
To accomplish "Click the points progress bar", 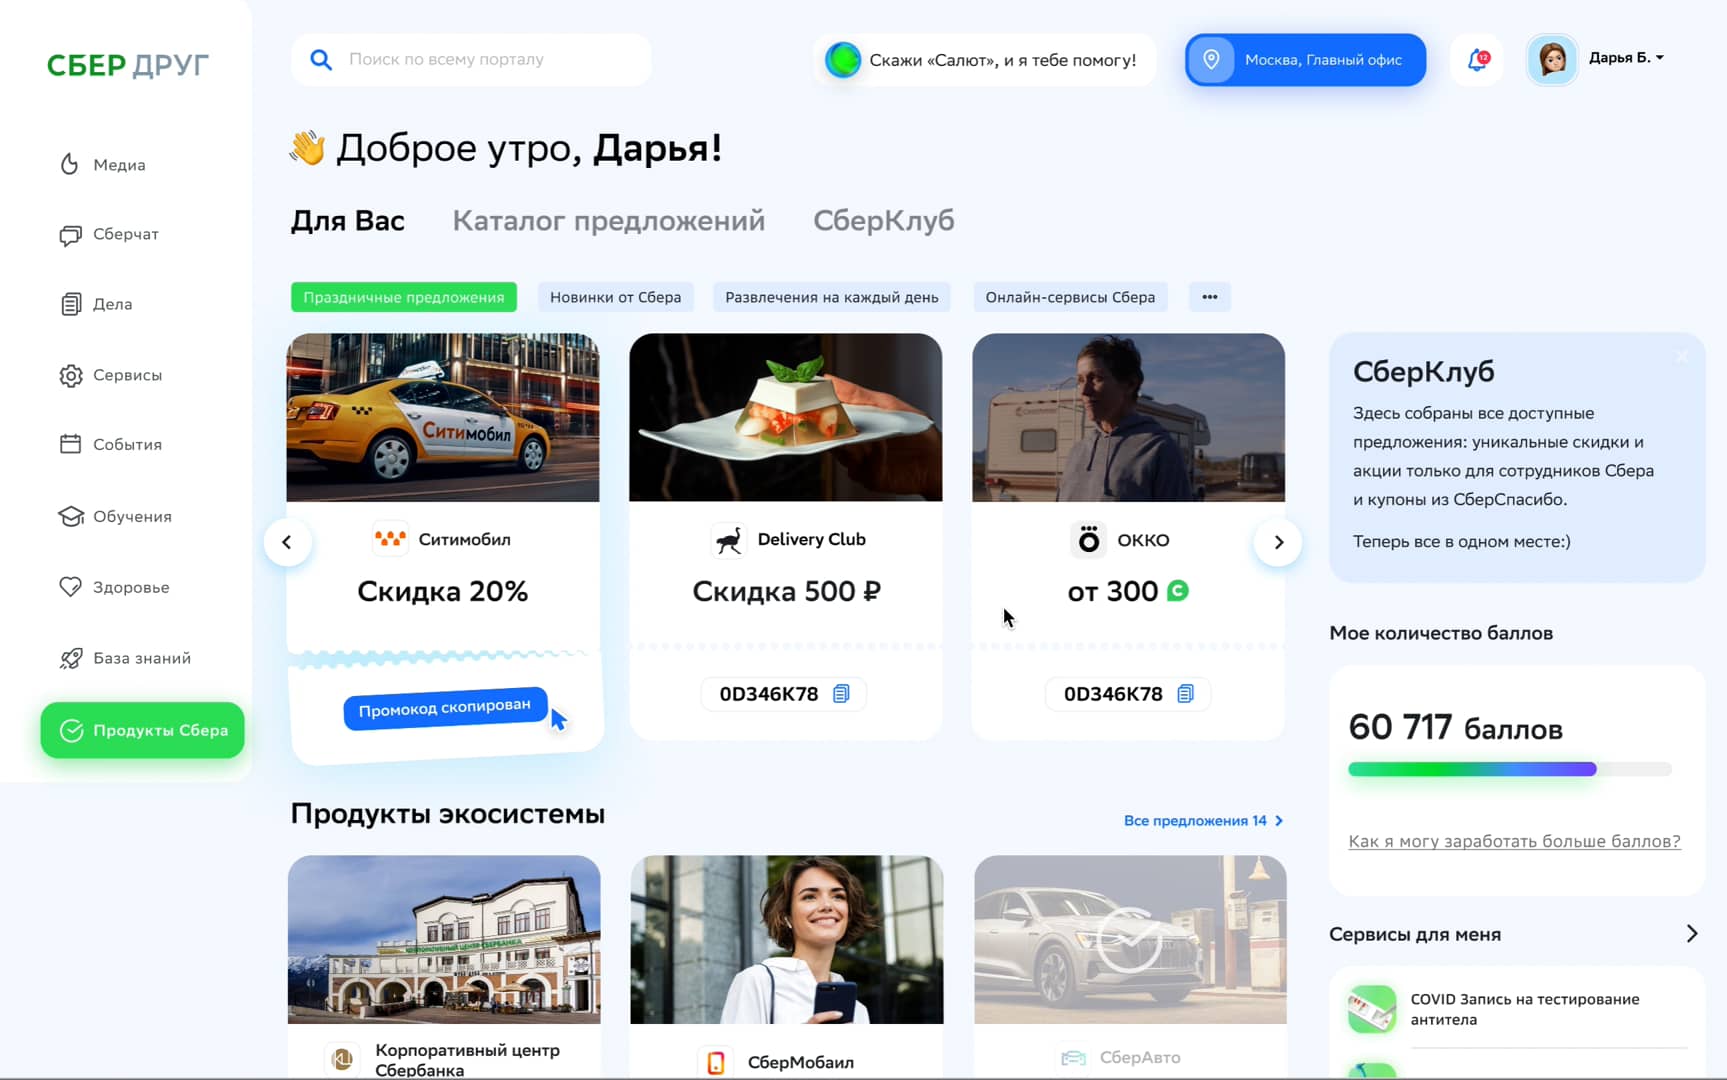I will 1510,769.
